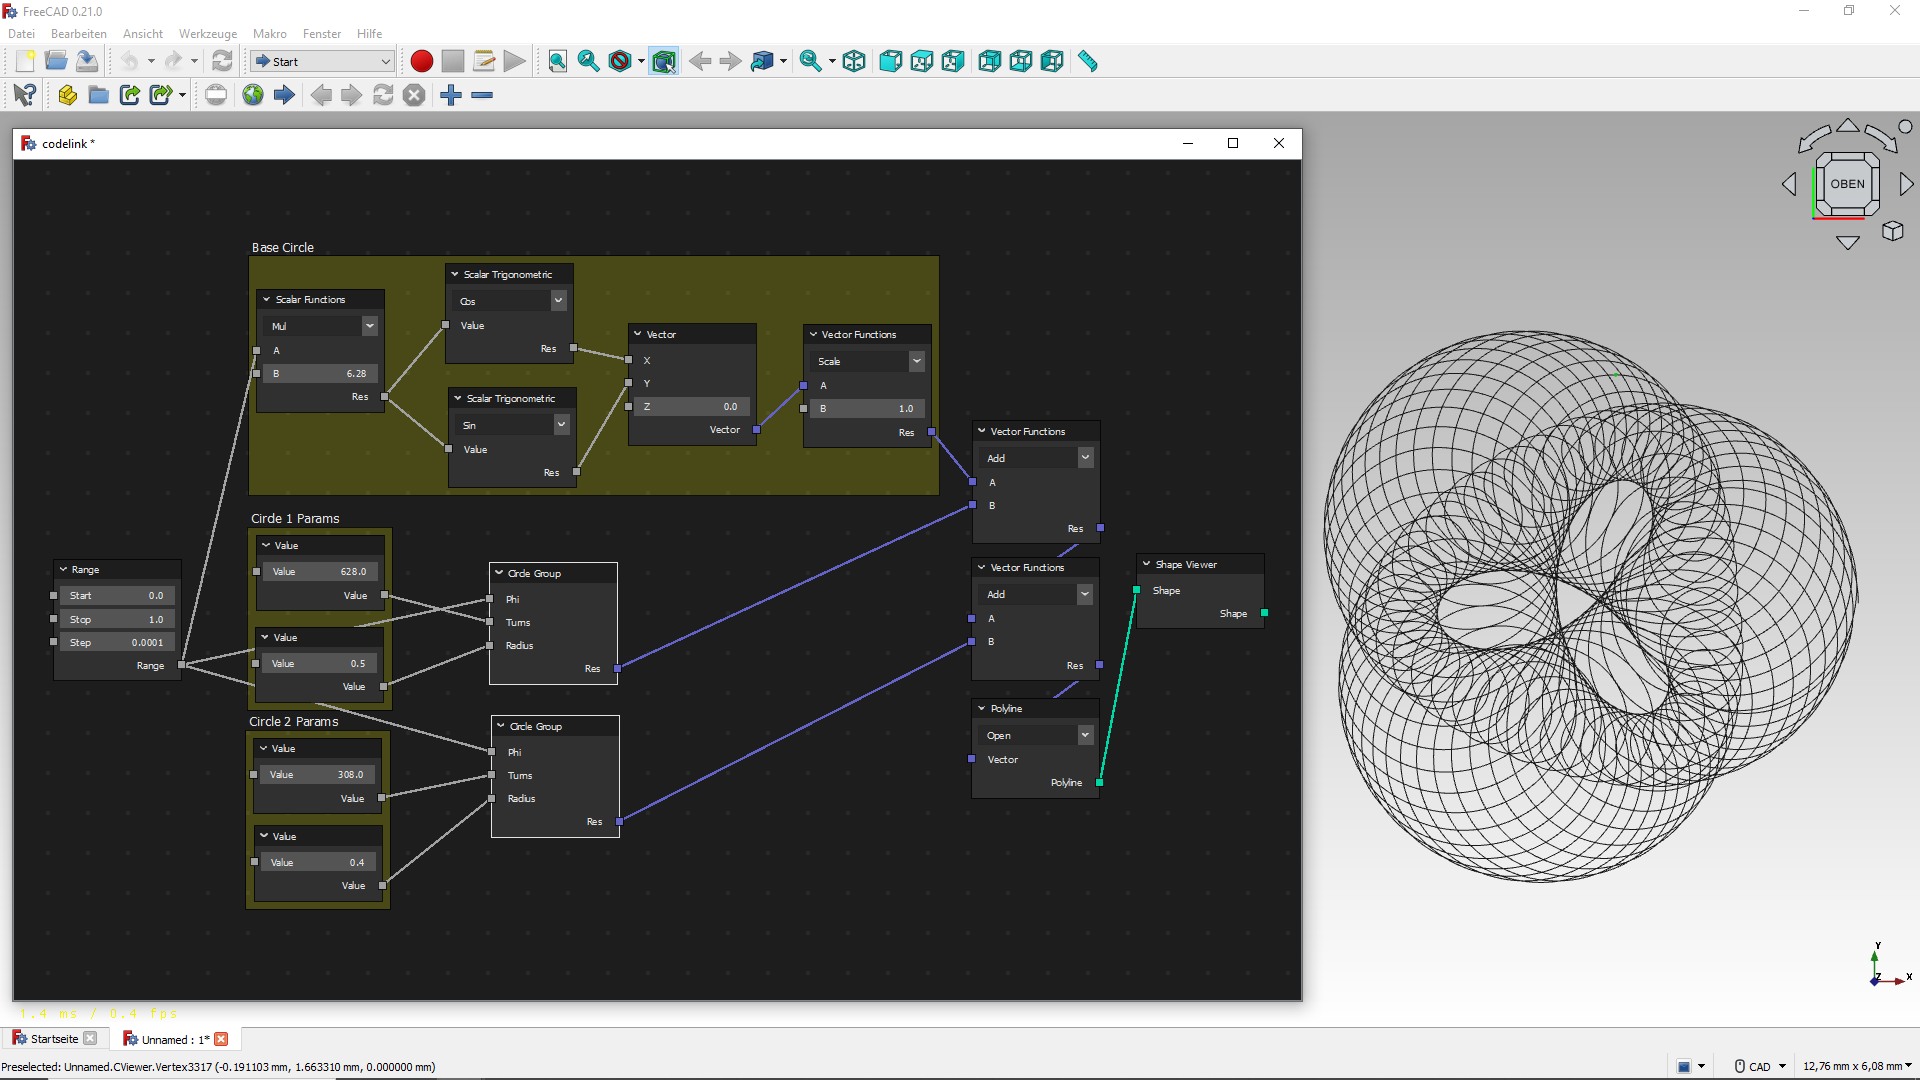The image size is (1920, 1080).
Task: Open the measure distance ruler tool
Action: coord(1088,62)
